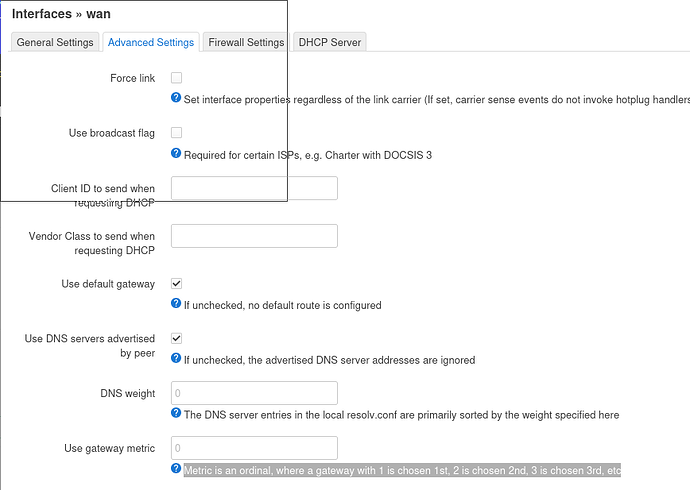Uncheck Use default gateway
Image resolution: width=690 pixels, height=490 pixels.
pyautogui.click(x=176, y=284)
